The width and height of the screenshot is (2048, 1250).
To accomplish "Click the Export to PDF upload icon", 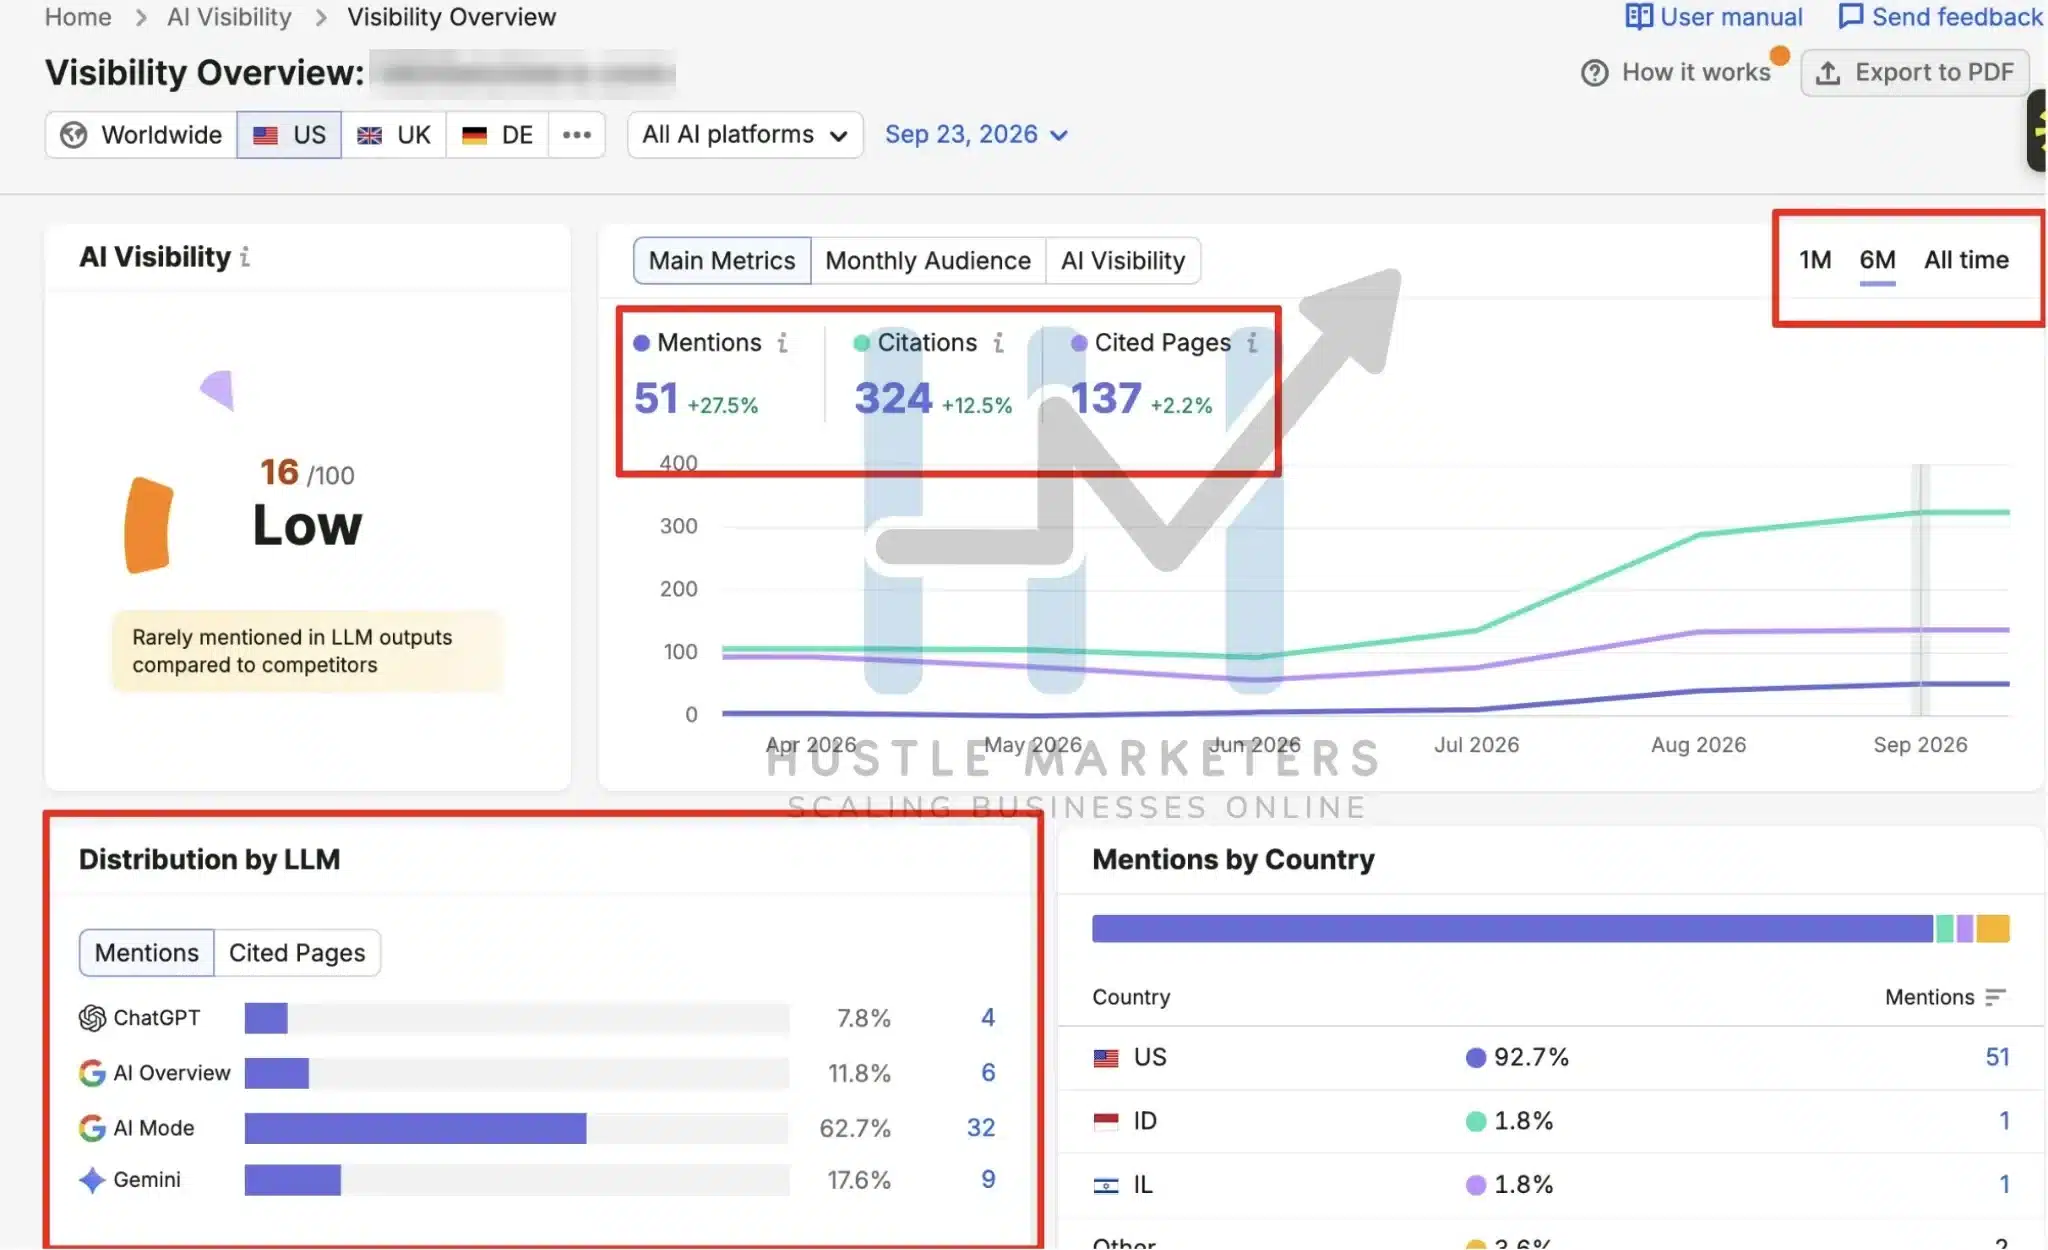I will click(1828, 73).
